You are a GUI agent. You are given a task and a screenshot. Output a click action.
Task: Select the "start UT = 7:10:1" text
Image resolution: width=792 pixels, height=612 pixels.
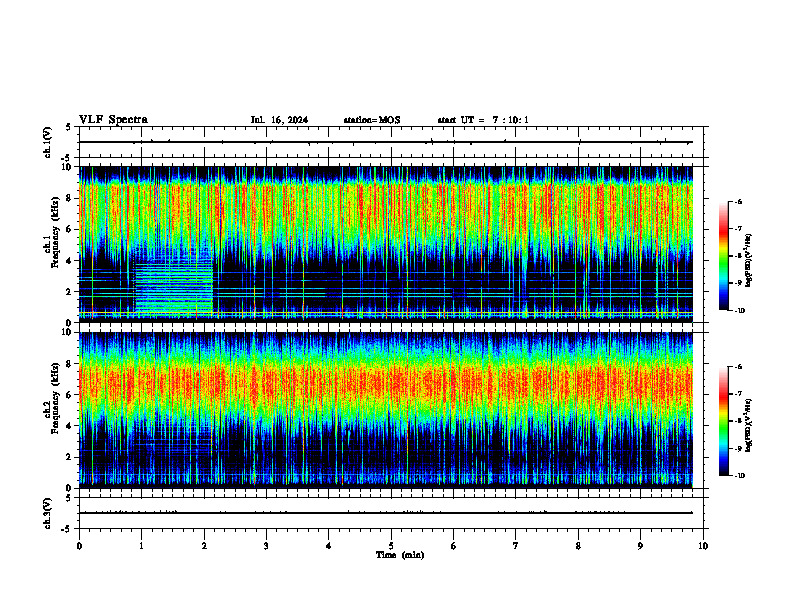(x=483, y=120)
